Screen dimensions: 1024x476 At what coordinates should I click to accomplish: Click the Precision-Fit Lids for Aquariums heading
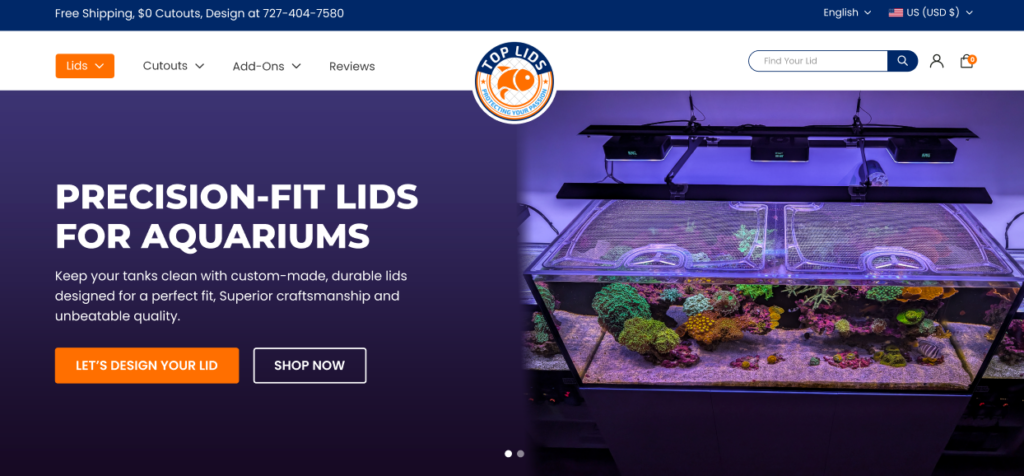[x=237, y=216]
